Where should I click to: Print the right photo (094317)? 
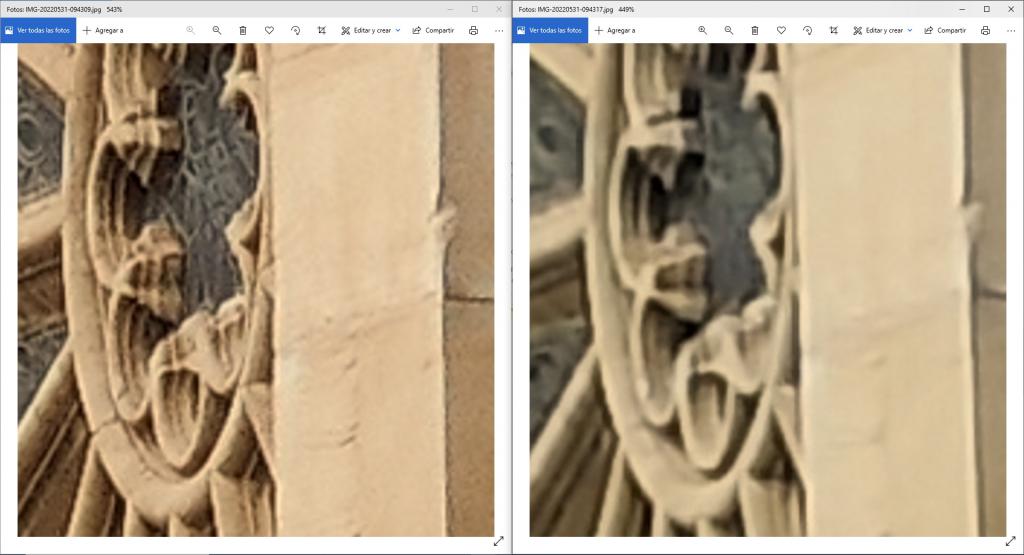point(985,30)
